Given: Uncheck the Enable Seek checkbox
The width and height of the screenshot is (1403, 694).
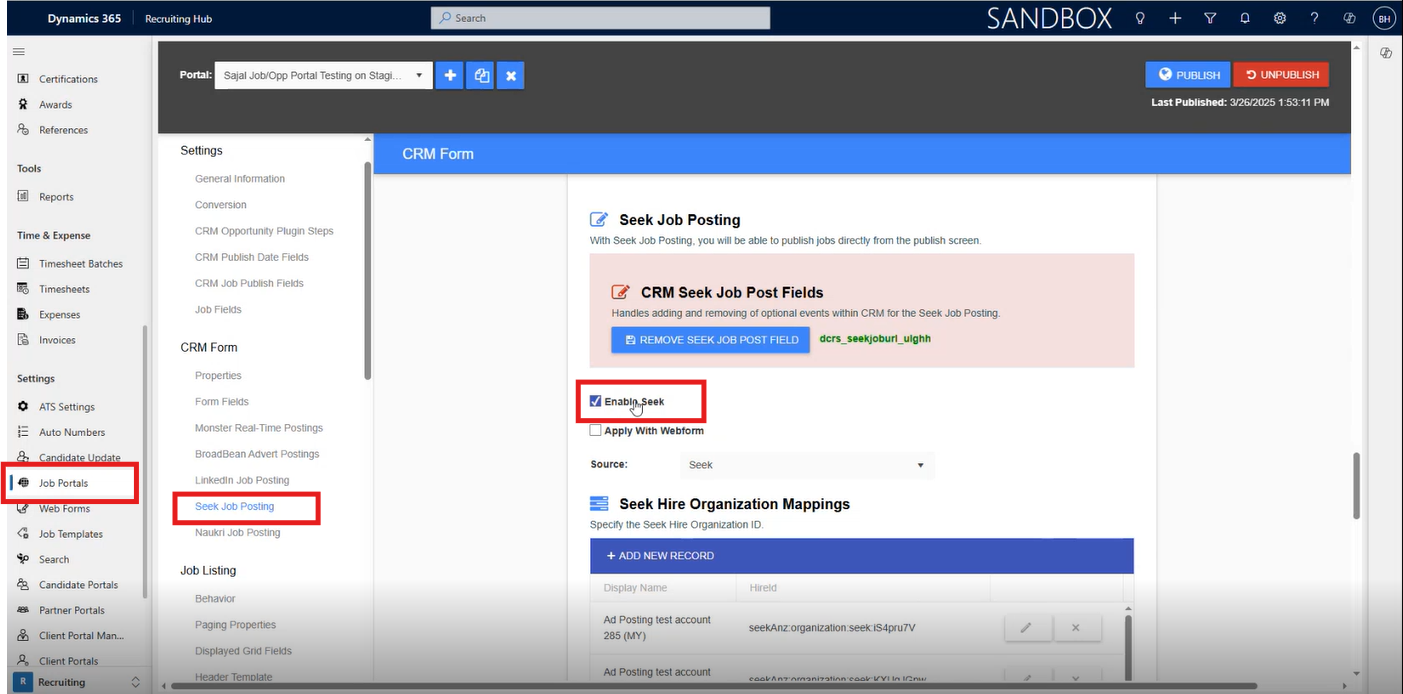Looking at the screenshot, I should [596, 401].
